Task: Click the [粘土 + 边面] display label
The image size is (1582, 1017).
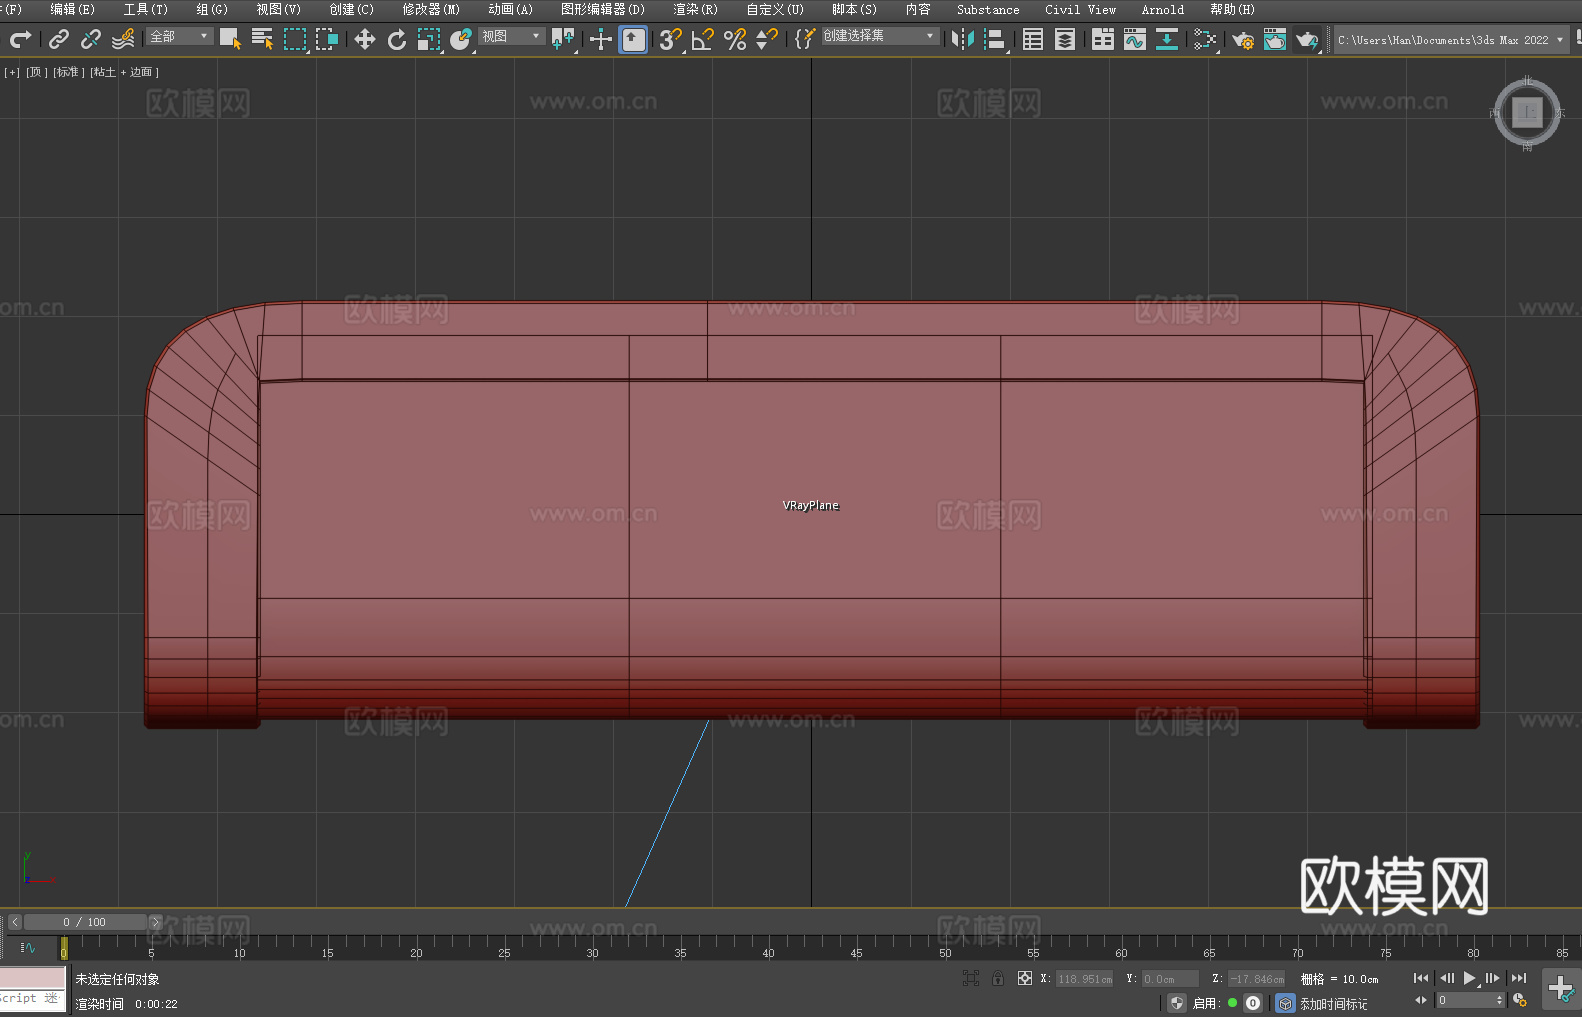Action: (125, 72)
